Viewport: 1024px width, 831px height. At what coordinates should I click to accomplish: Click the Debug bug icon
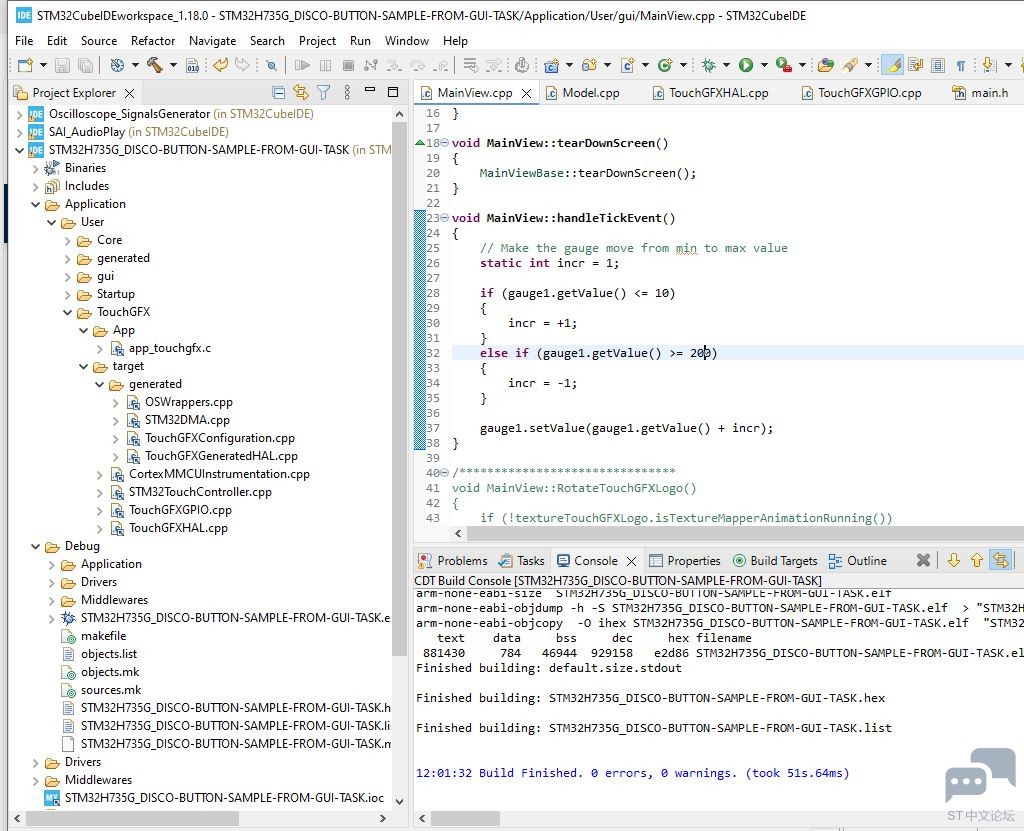708,65
